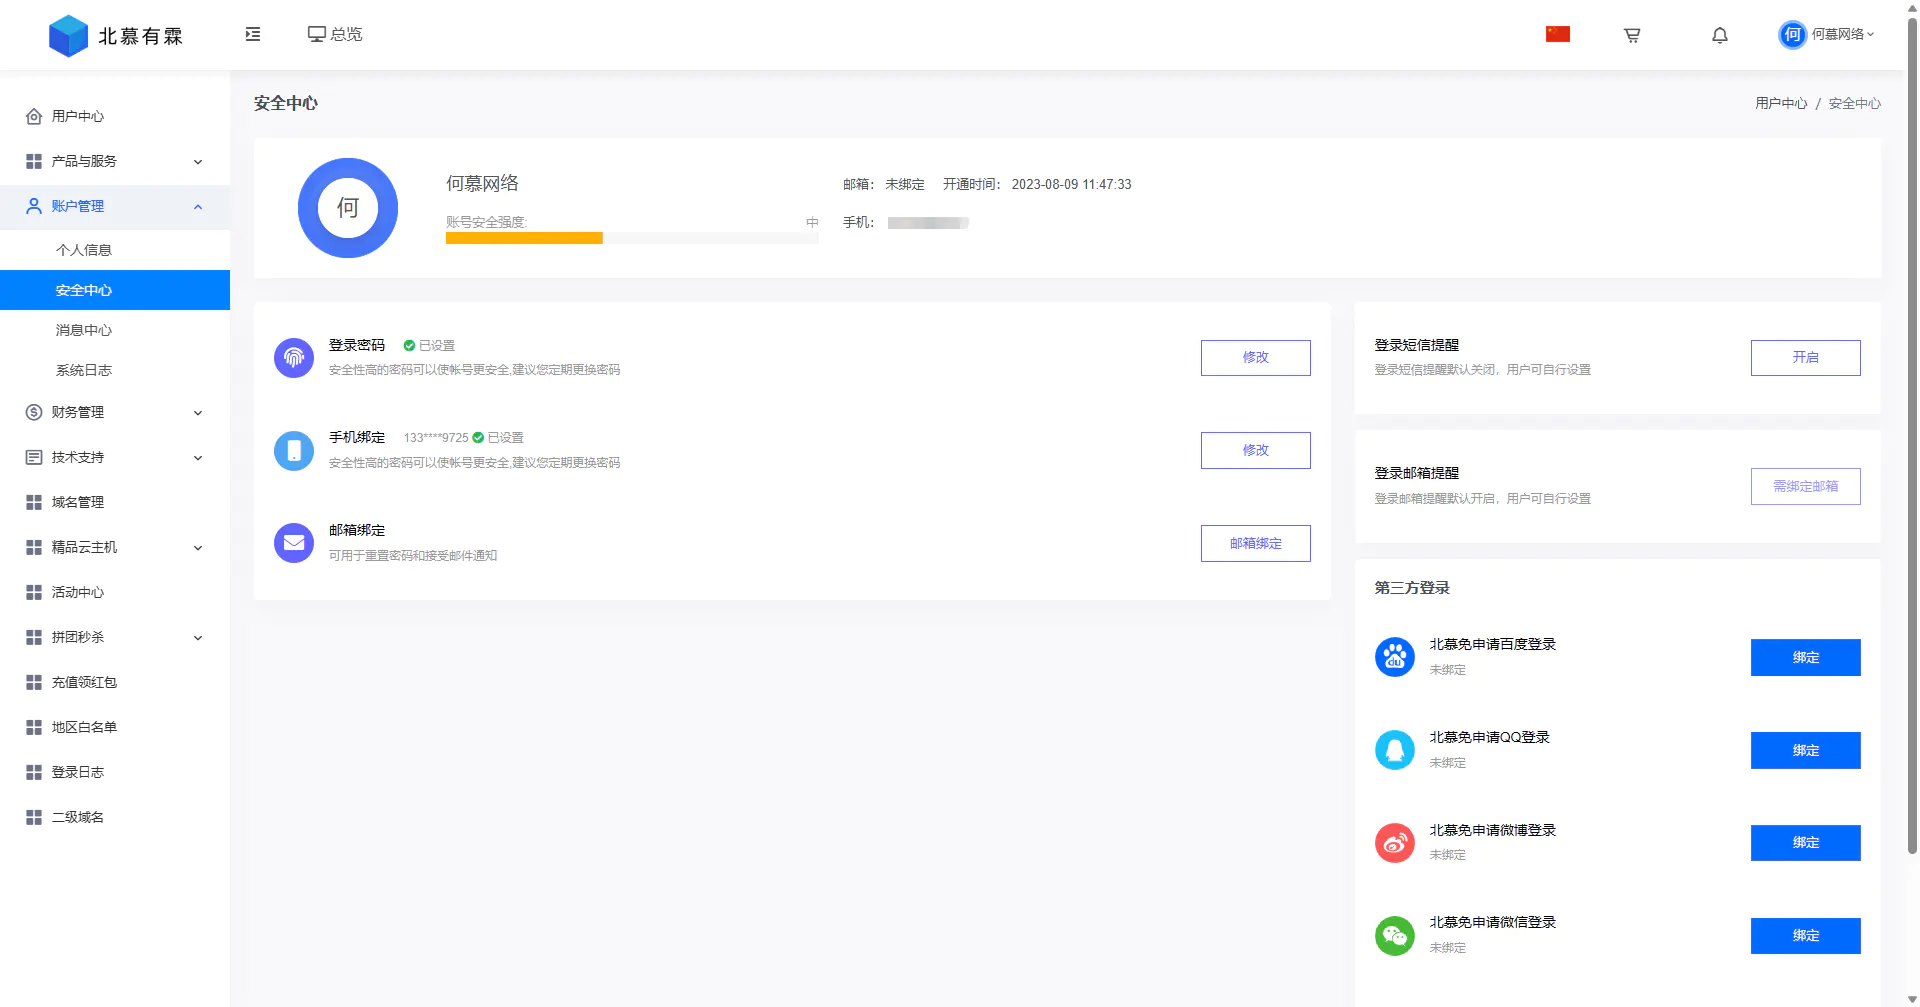Enable 登录短信提醒 with the 开启 button
Image resolution: width=1920 pixels, height=1007 pixels.
pyautogui.click(x=1805, y=357)
